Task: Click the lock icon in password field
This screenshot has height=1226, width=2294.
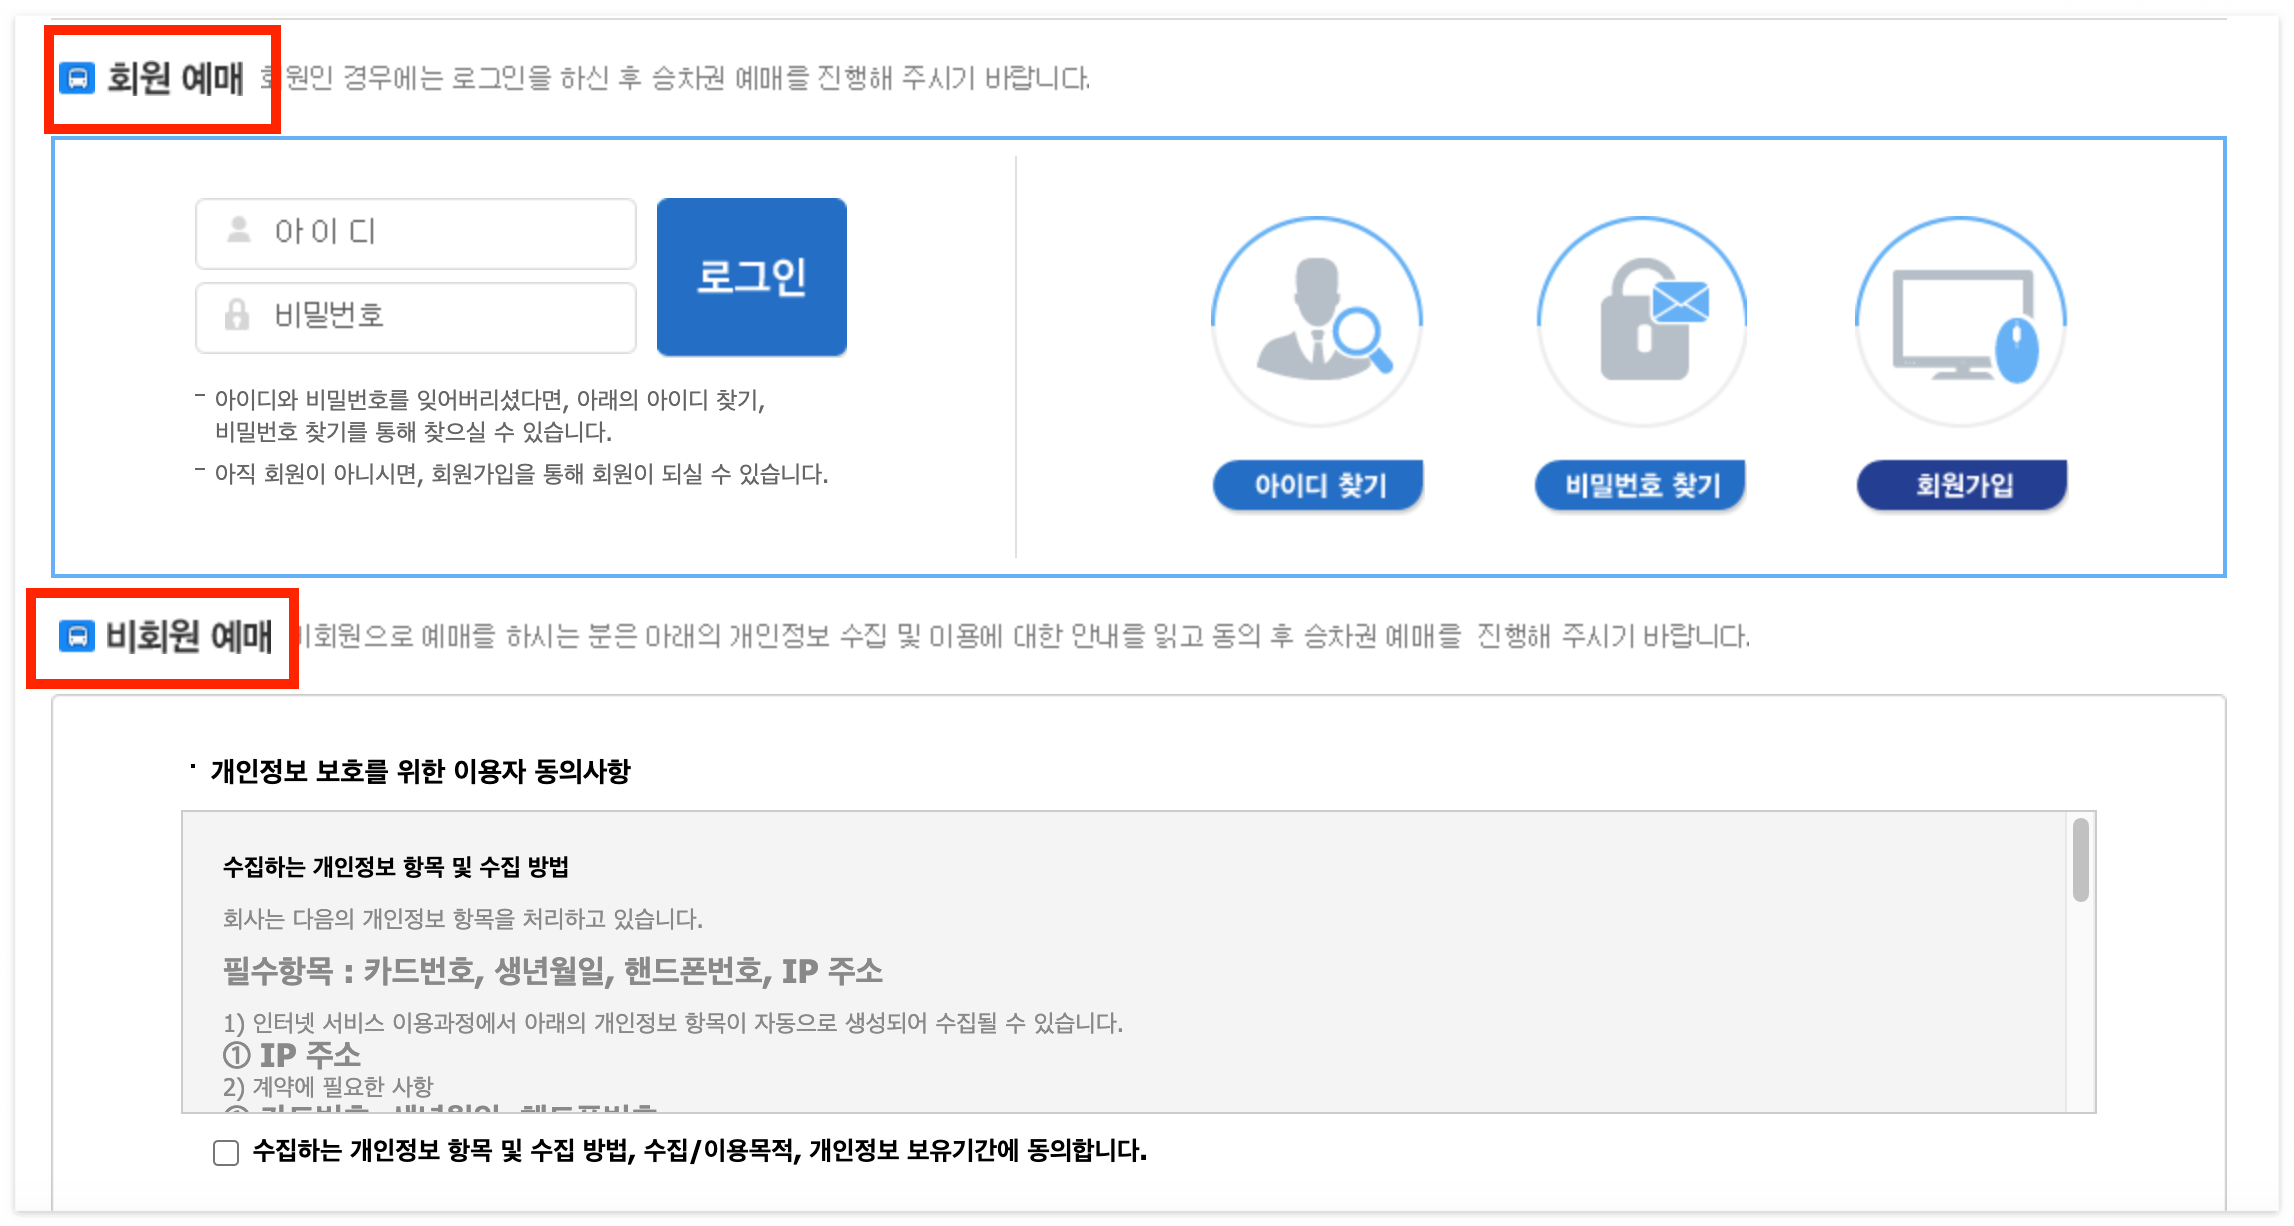Action: tap(237, 315)
